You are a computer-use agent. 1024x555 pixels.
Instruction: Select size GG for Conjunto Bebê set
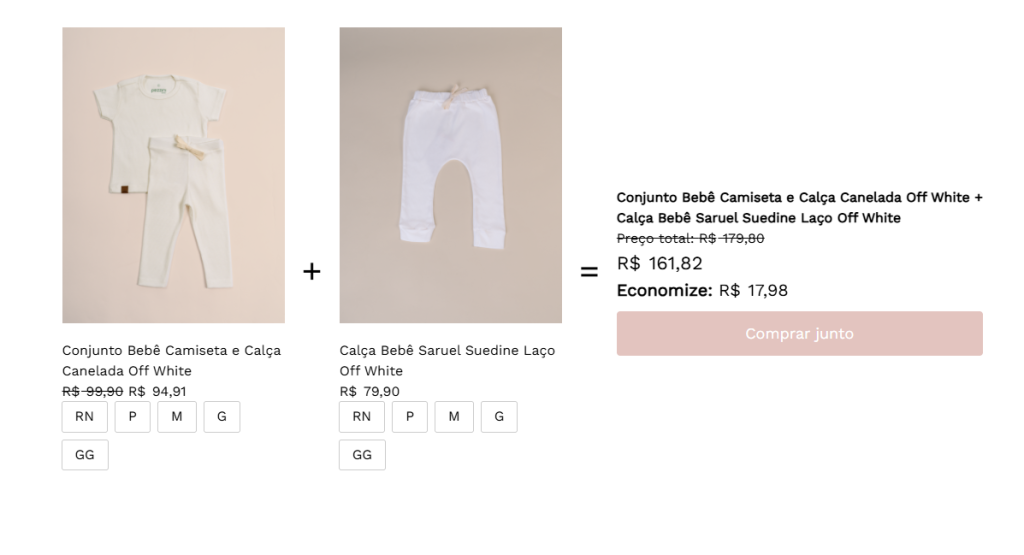point(85,454)
